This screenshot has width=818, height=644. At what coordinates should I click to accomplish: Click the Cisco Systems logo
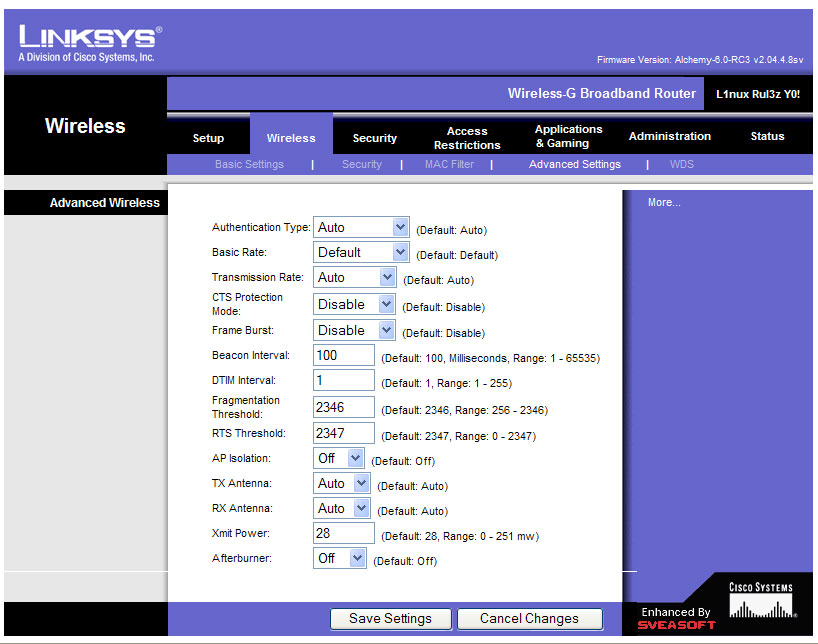(761, 600)
